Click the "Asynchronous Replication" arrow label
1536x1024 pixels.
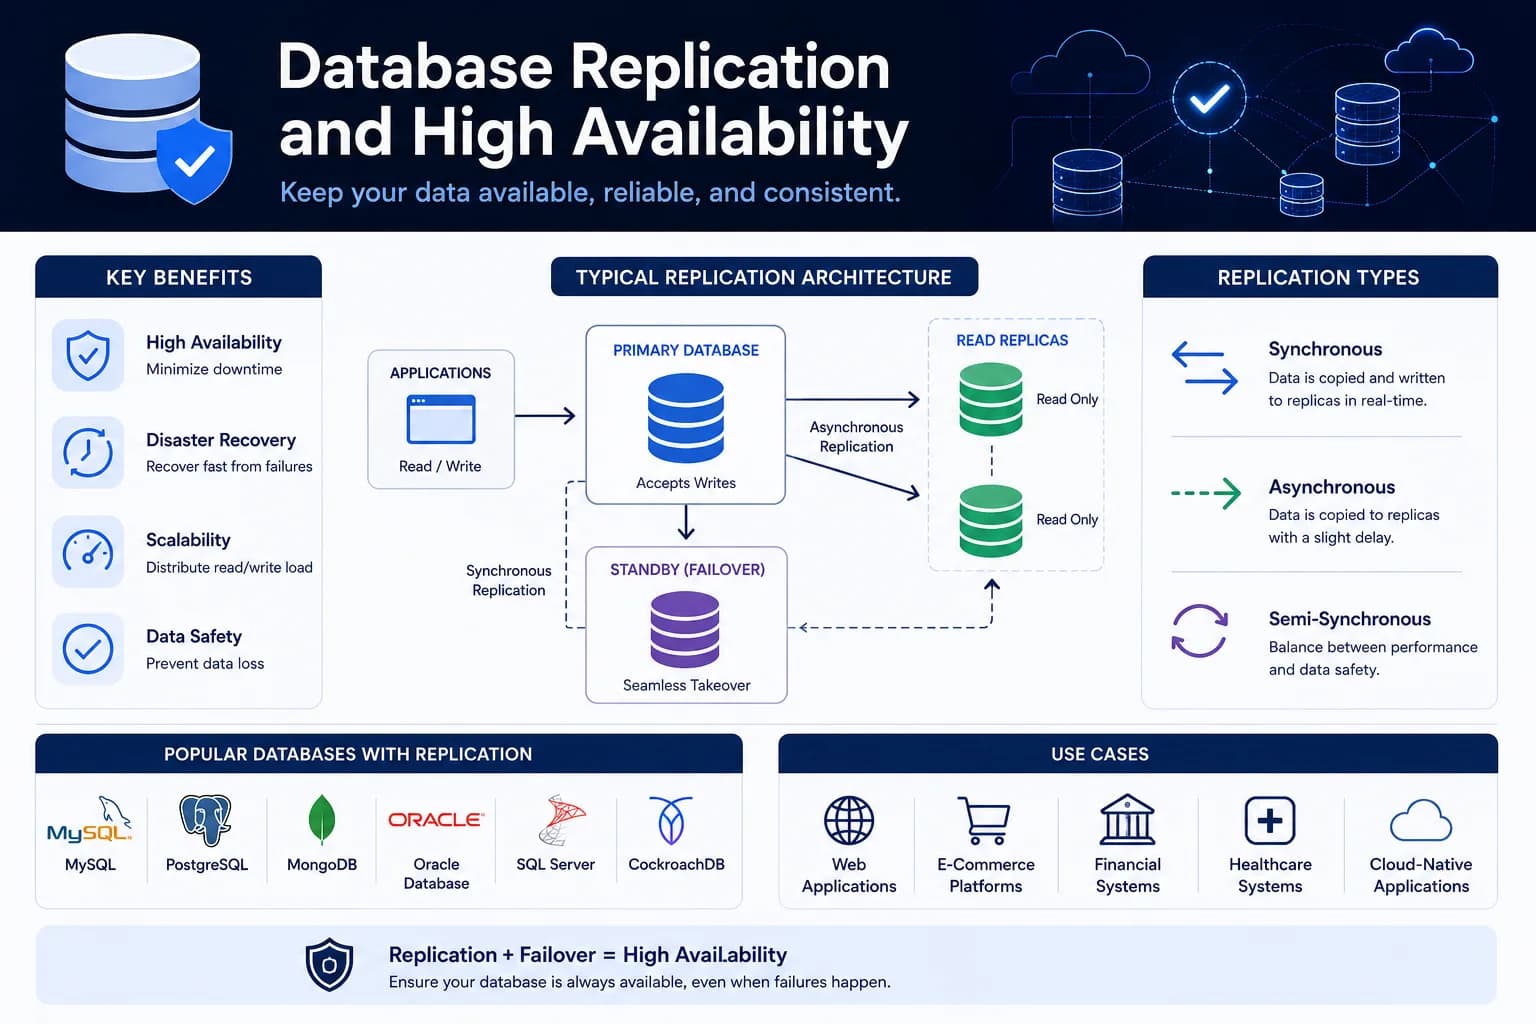pos(856,437)
